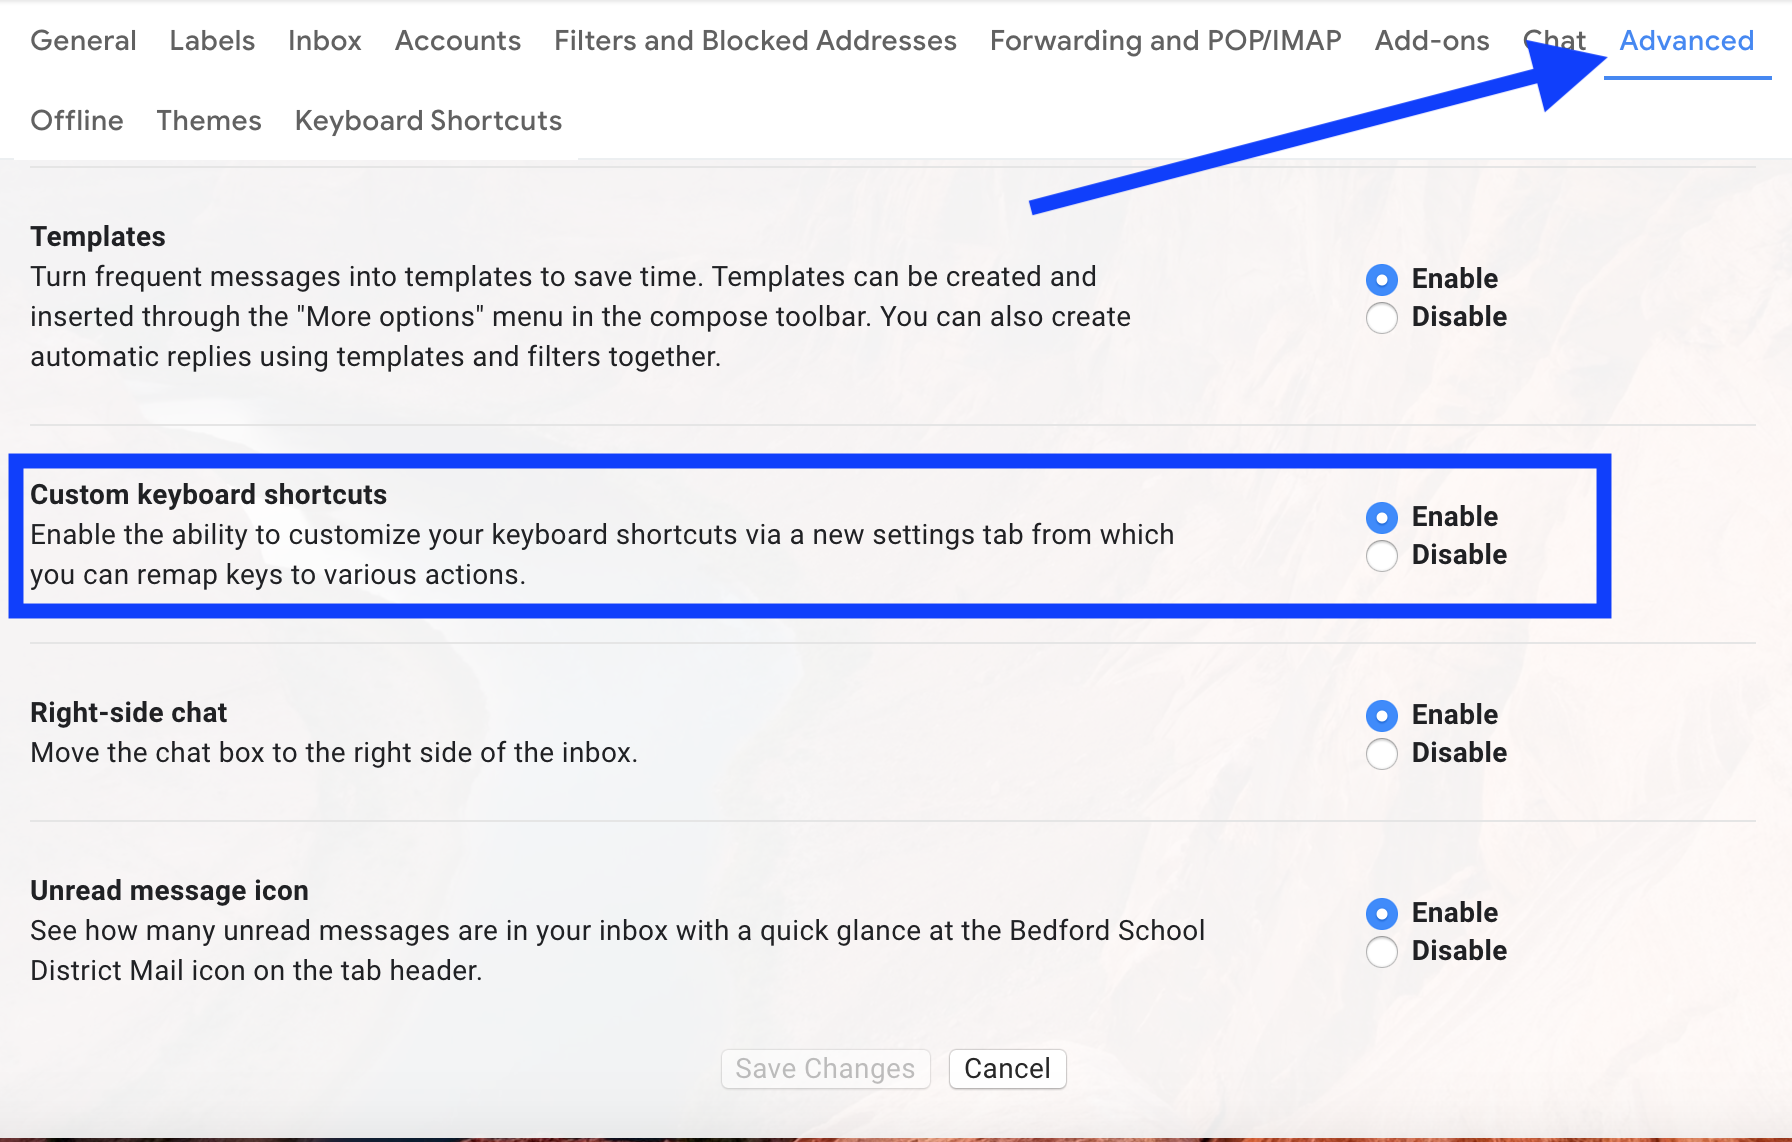
Task: Switch to the Themes tab
Action: [x=208, y=121]
